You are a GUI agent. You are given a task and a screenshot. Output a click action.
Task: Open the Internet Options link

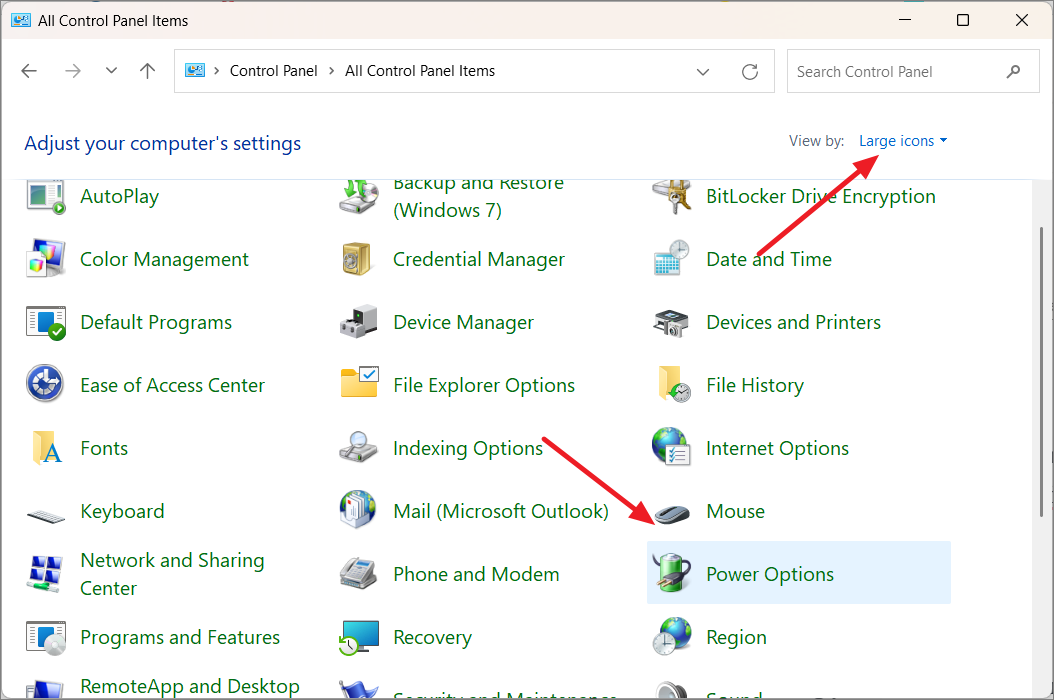(777, 448)
